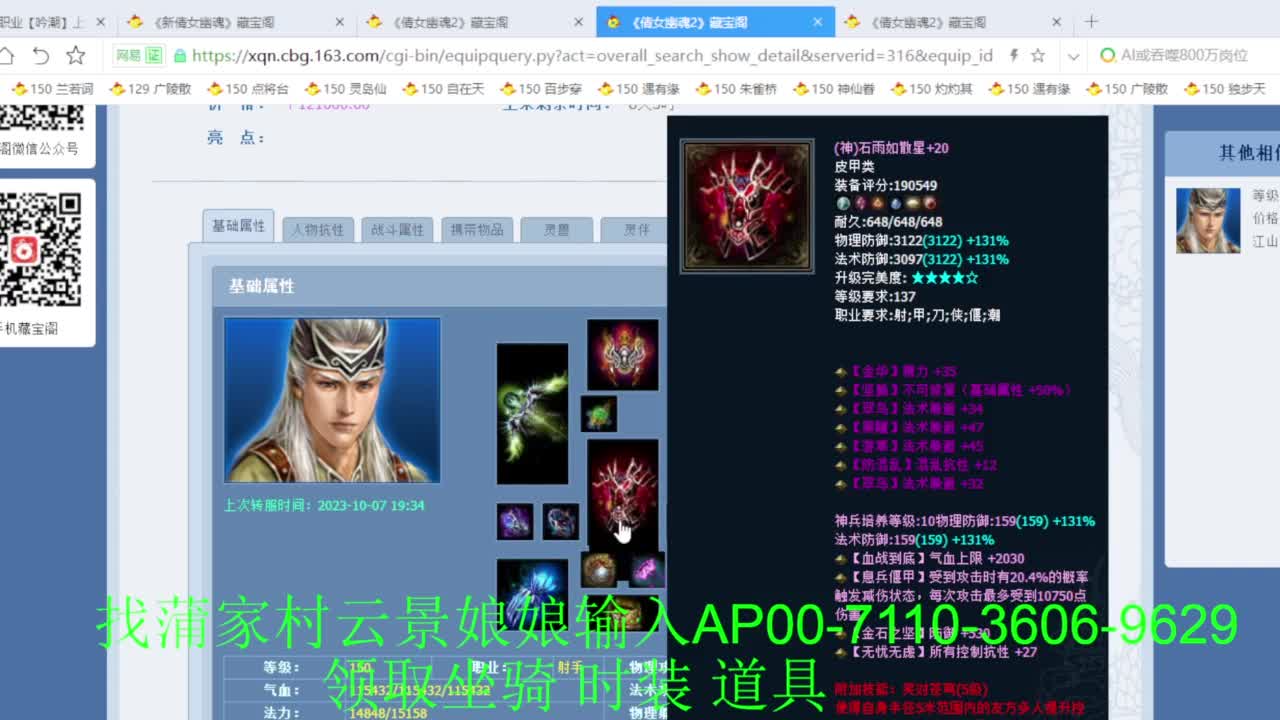Viewport: 1280px width, 720px height.
Task: Open the 150 灵岛仙 bookmark
Action: tap(345, 89)
